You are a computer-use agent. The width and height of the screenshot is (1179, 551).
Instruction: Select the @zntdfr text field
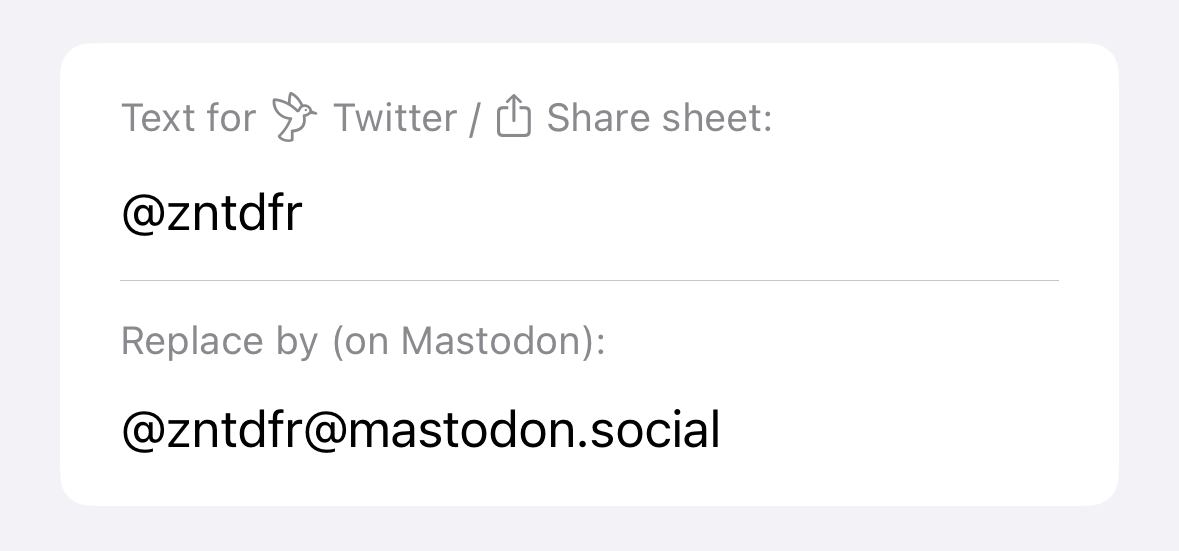click(589, 213)
